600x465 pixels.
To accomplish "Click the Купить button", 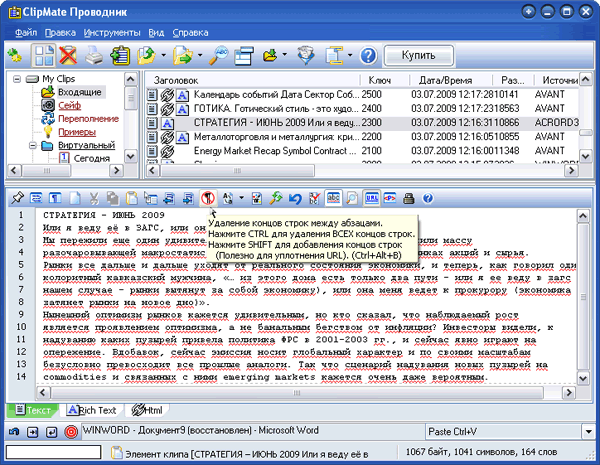I will click(x=419, y=55).
